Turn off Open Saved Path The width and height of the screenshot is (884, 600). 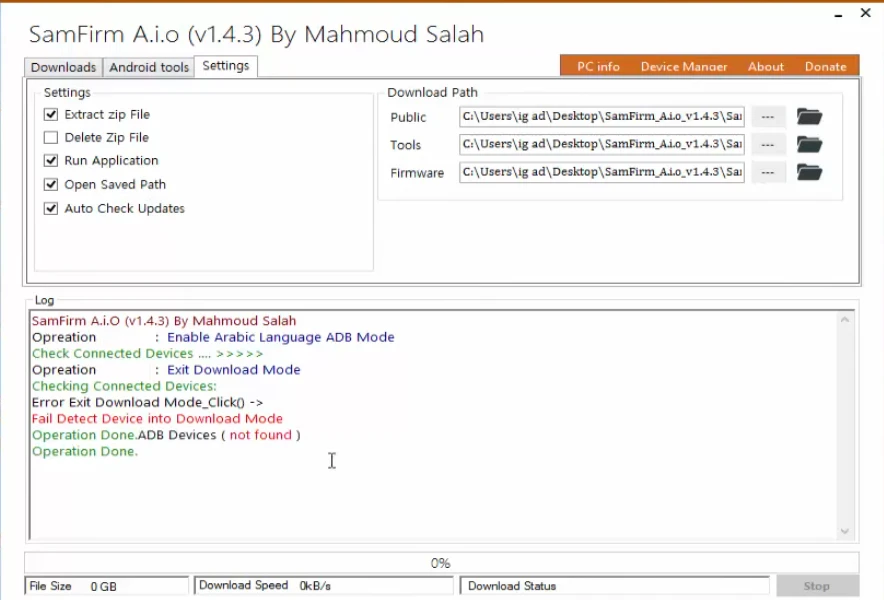pos(51,184)
